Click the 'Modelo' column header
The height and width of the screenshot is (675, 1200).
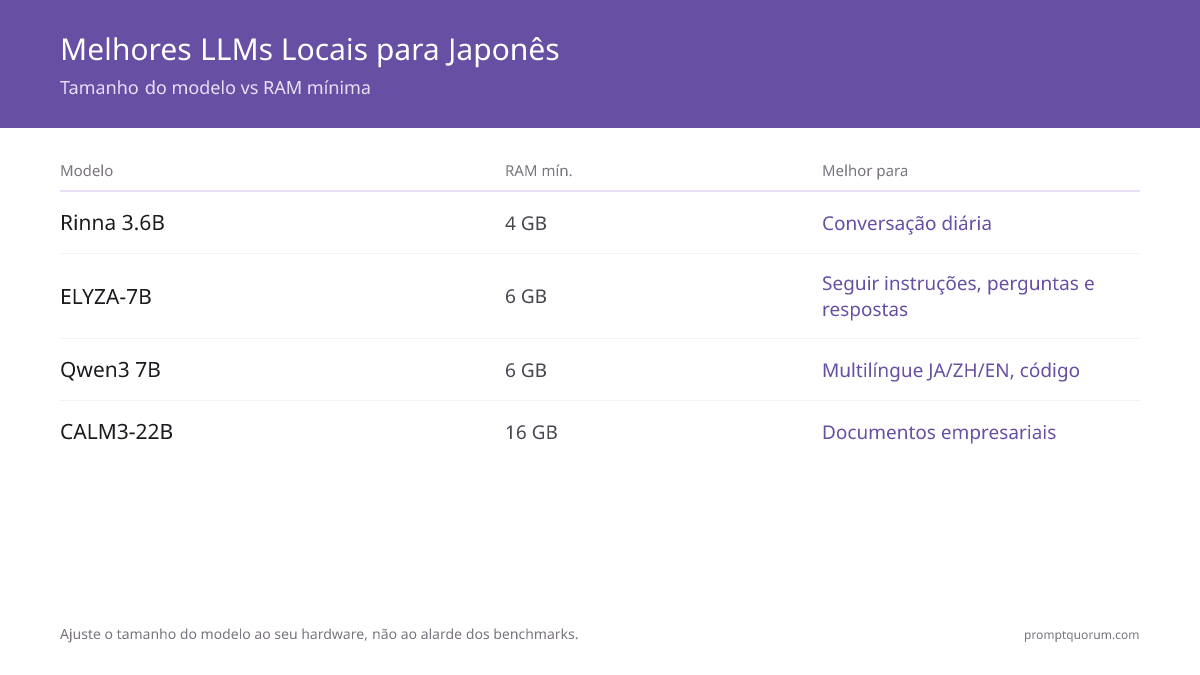(x=86, y=171)
